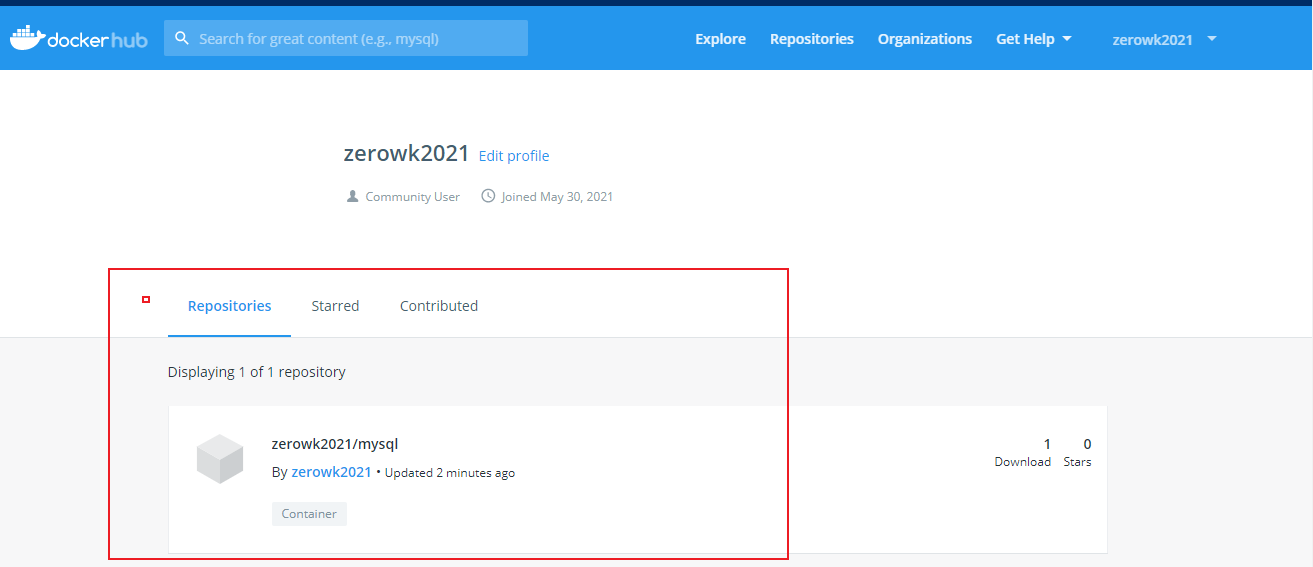Expand the Get Help dropdown
The image size is (1313, 567).
1034,39
